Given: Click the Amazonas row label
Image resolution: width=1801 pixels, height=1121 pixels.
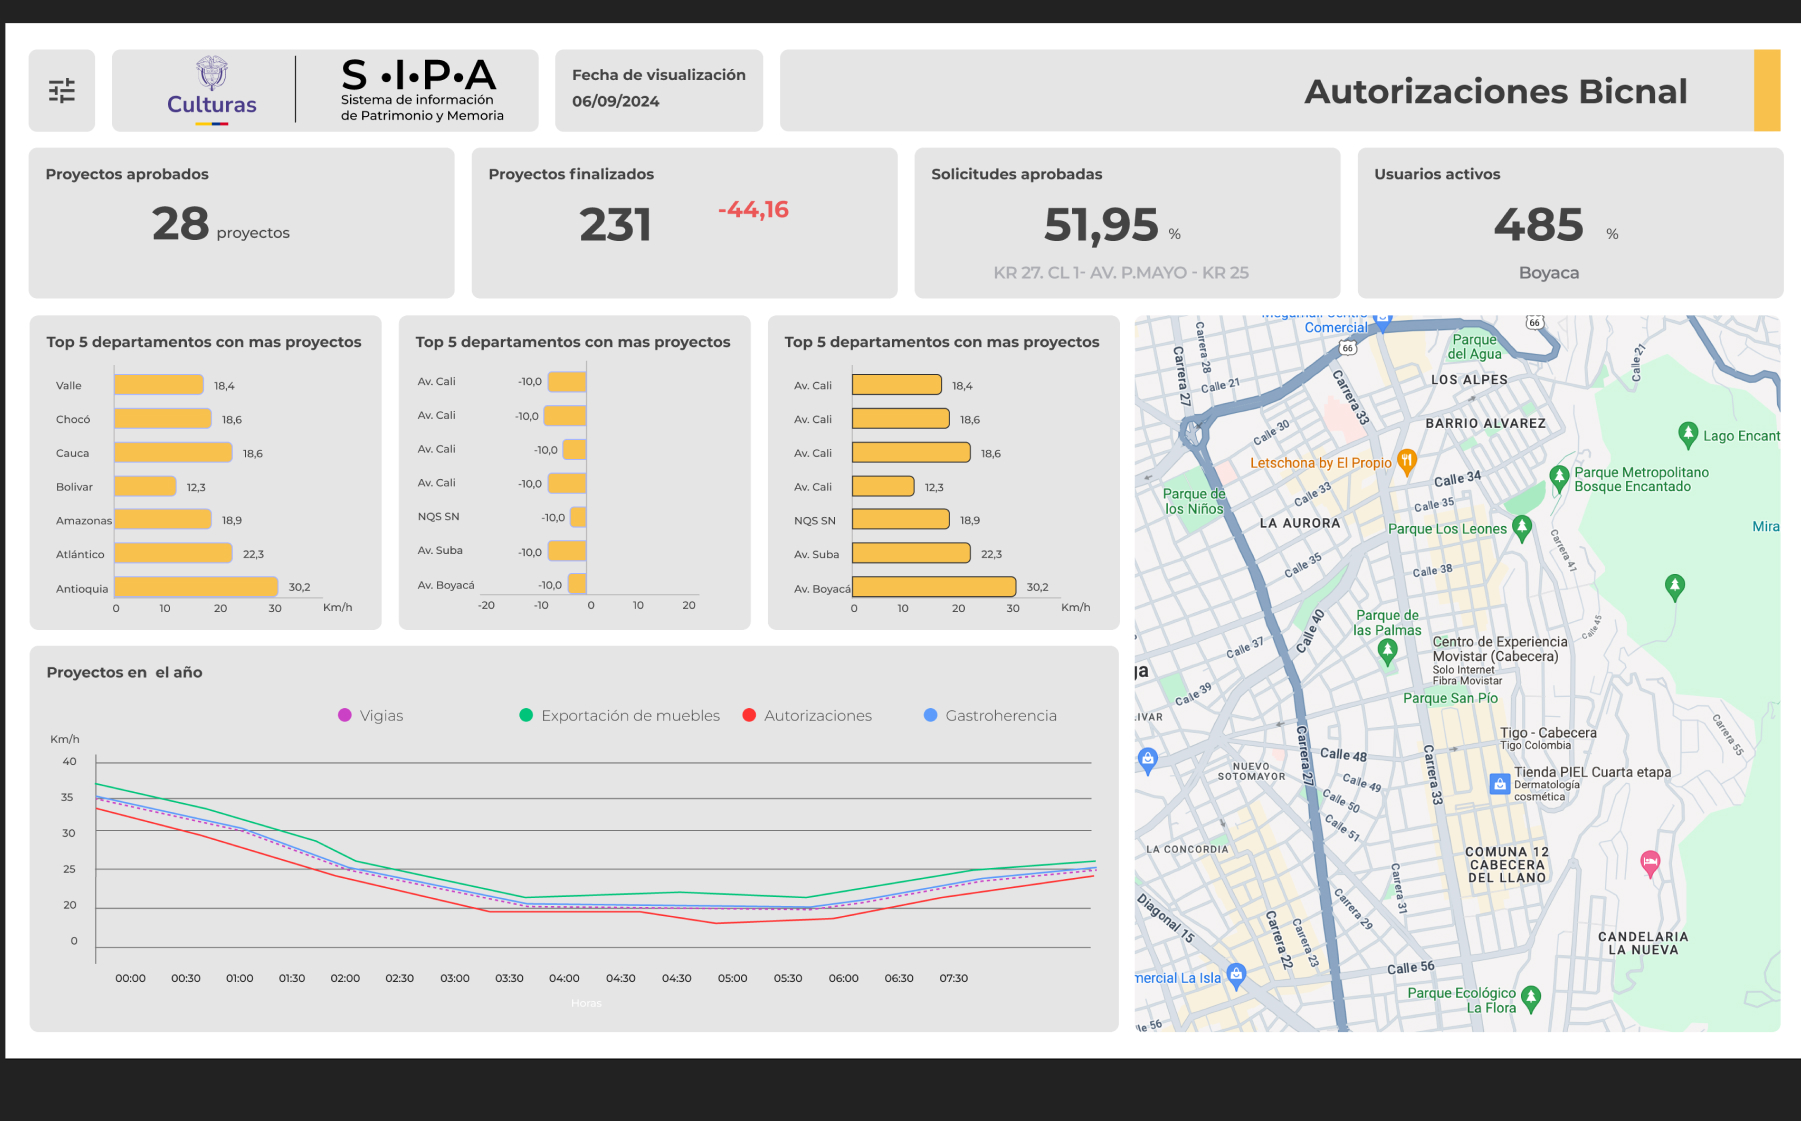Looking at the screenshot, I should tap(84, 520).
